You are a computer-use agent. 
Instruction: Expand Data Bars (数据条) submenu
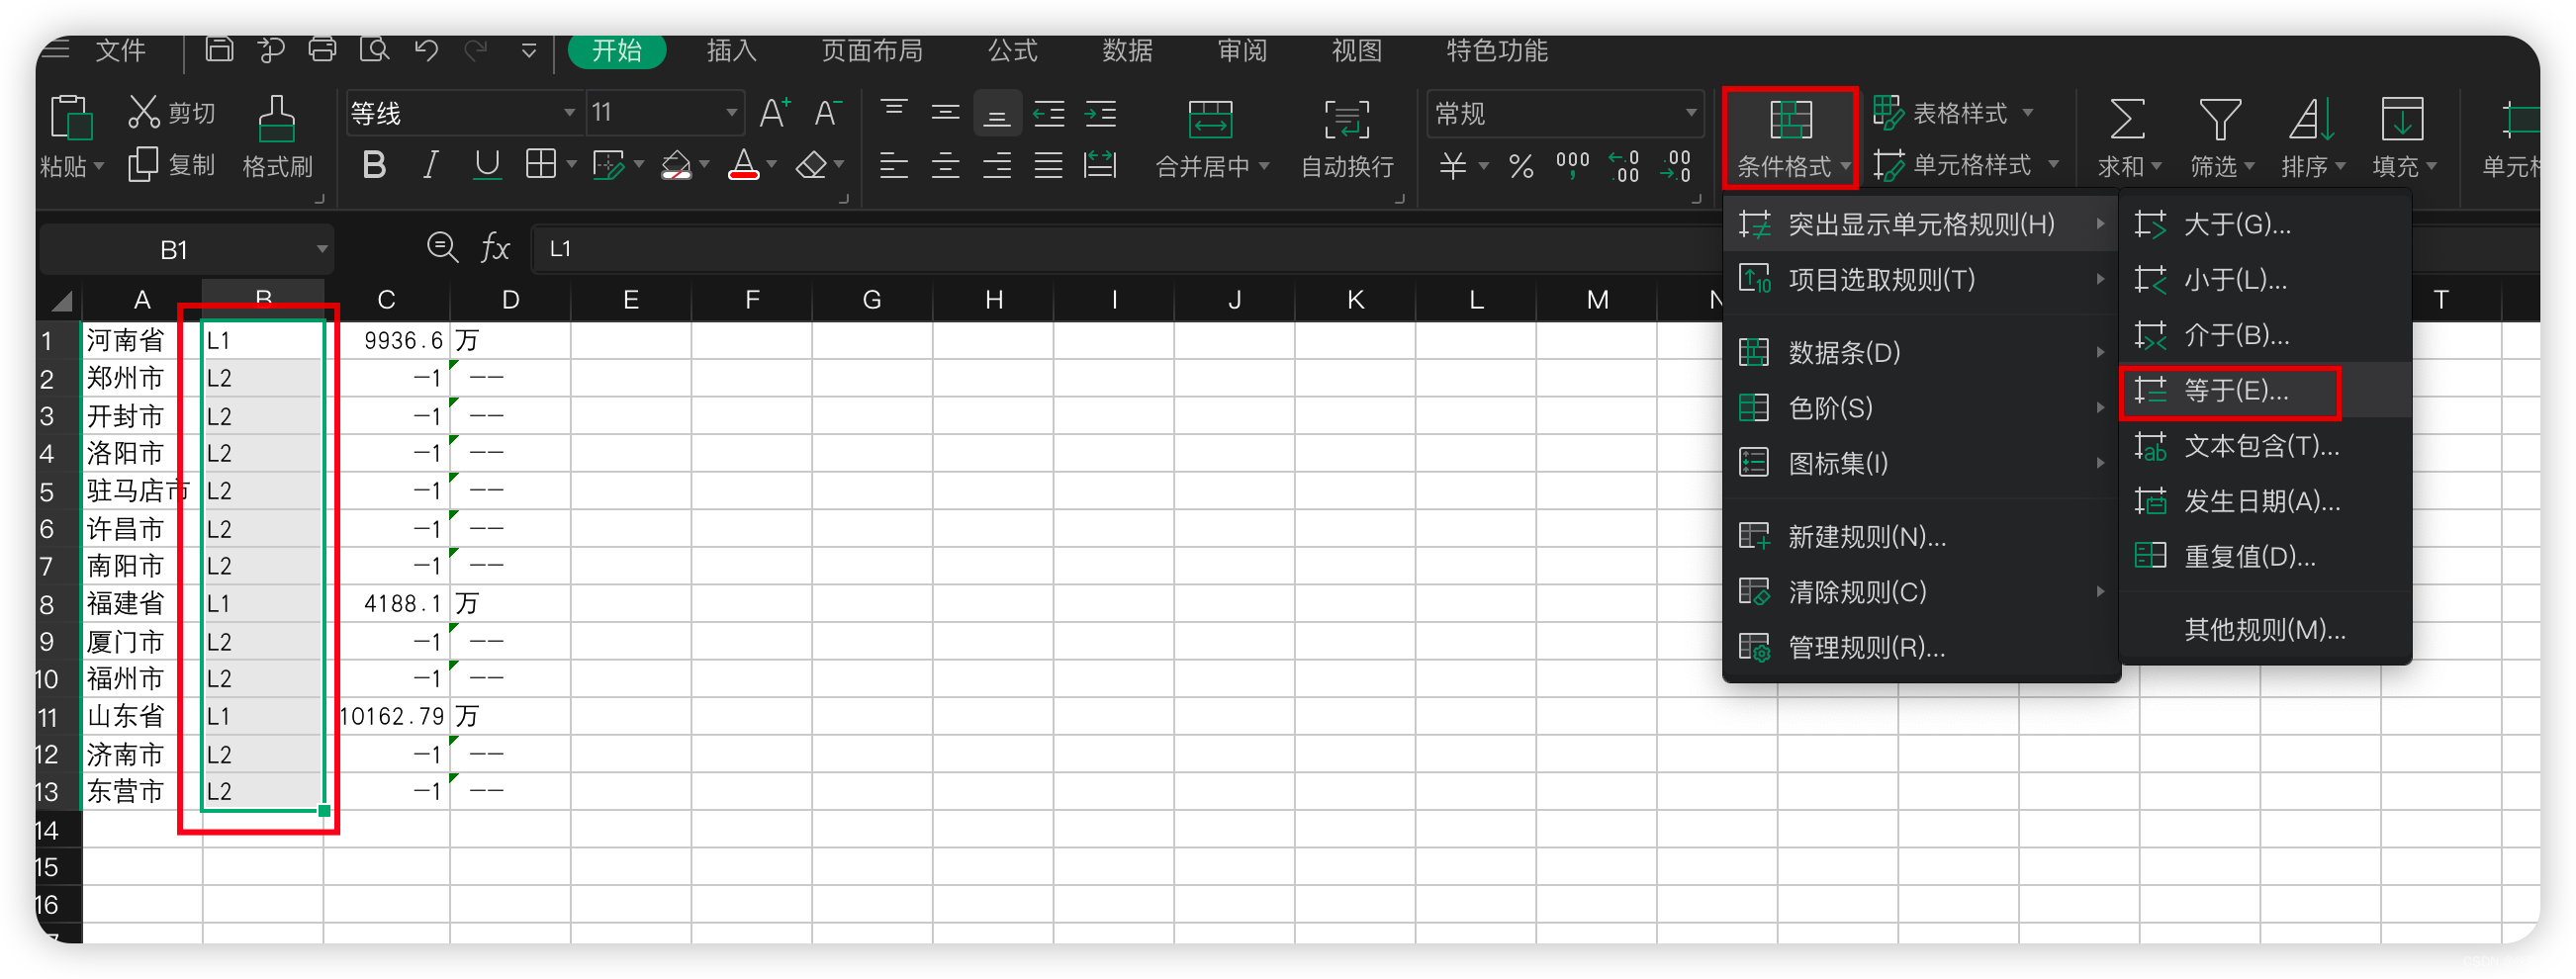(1921, 353)
